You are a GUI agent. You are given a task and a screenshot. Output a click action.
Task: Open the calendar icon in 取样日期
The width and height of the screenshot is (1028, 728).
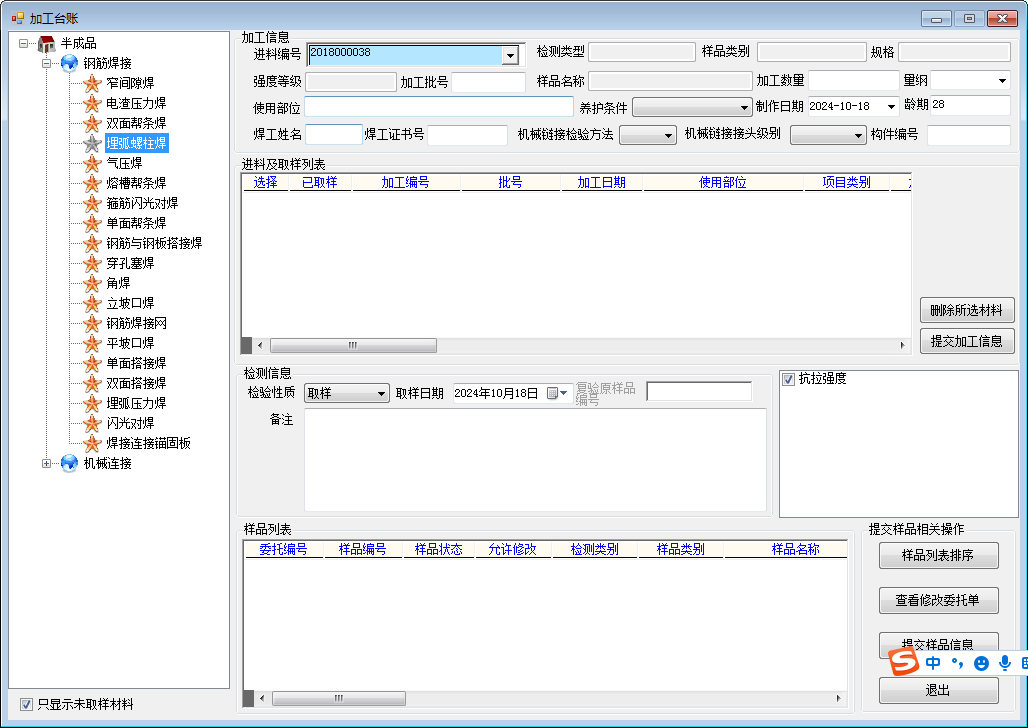(x=557, y=393)
